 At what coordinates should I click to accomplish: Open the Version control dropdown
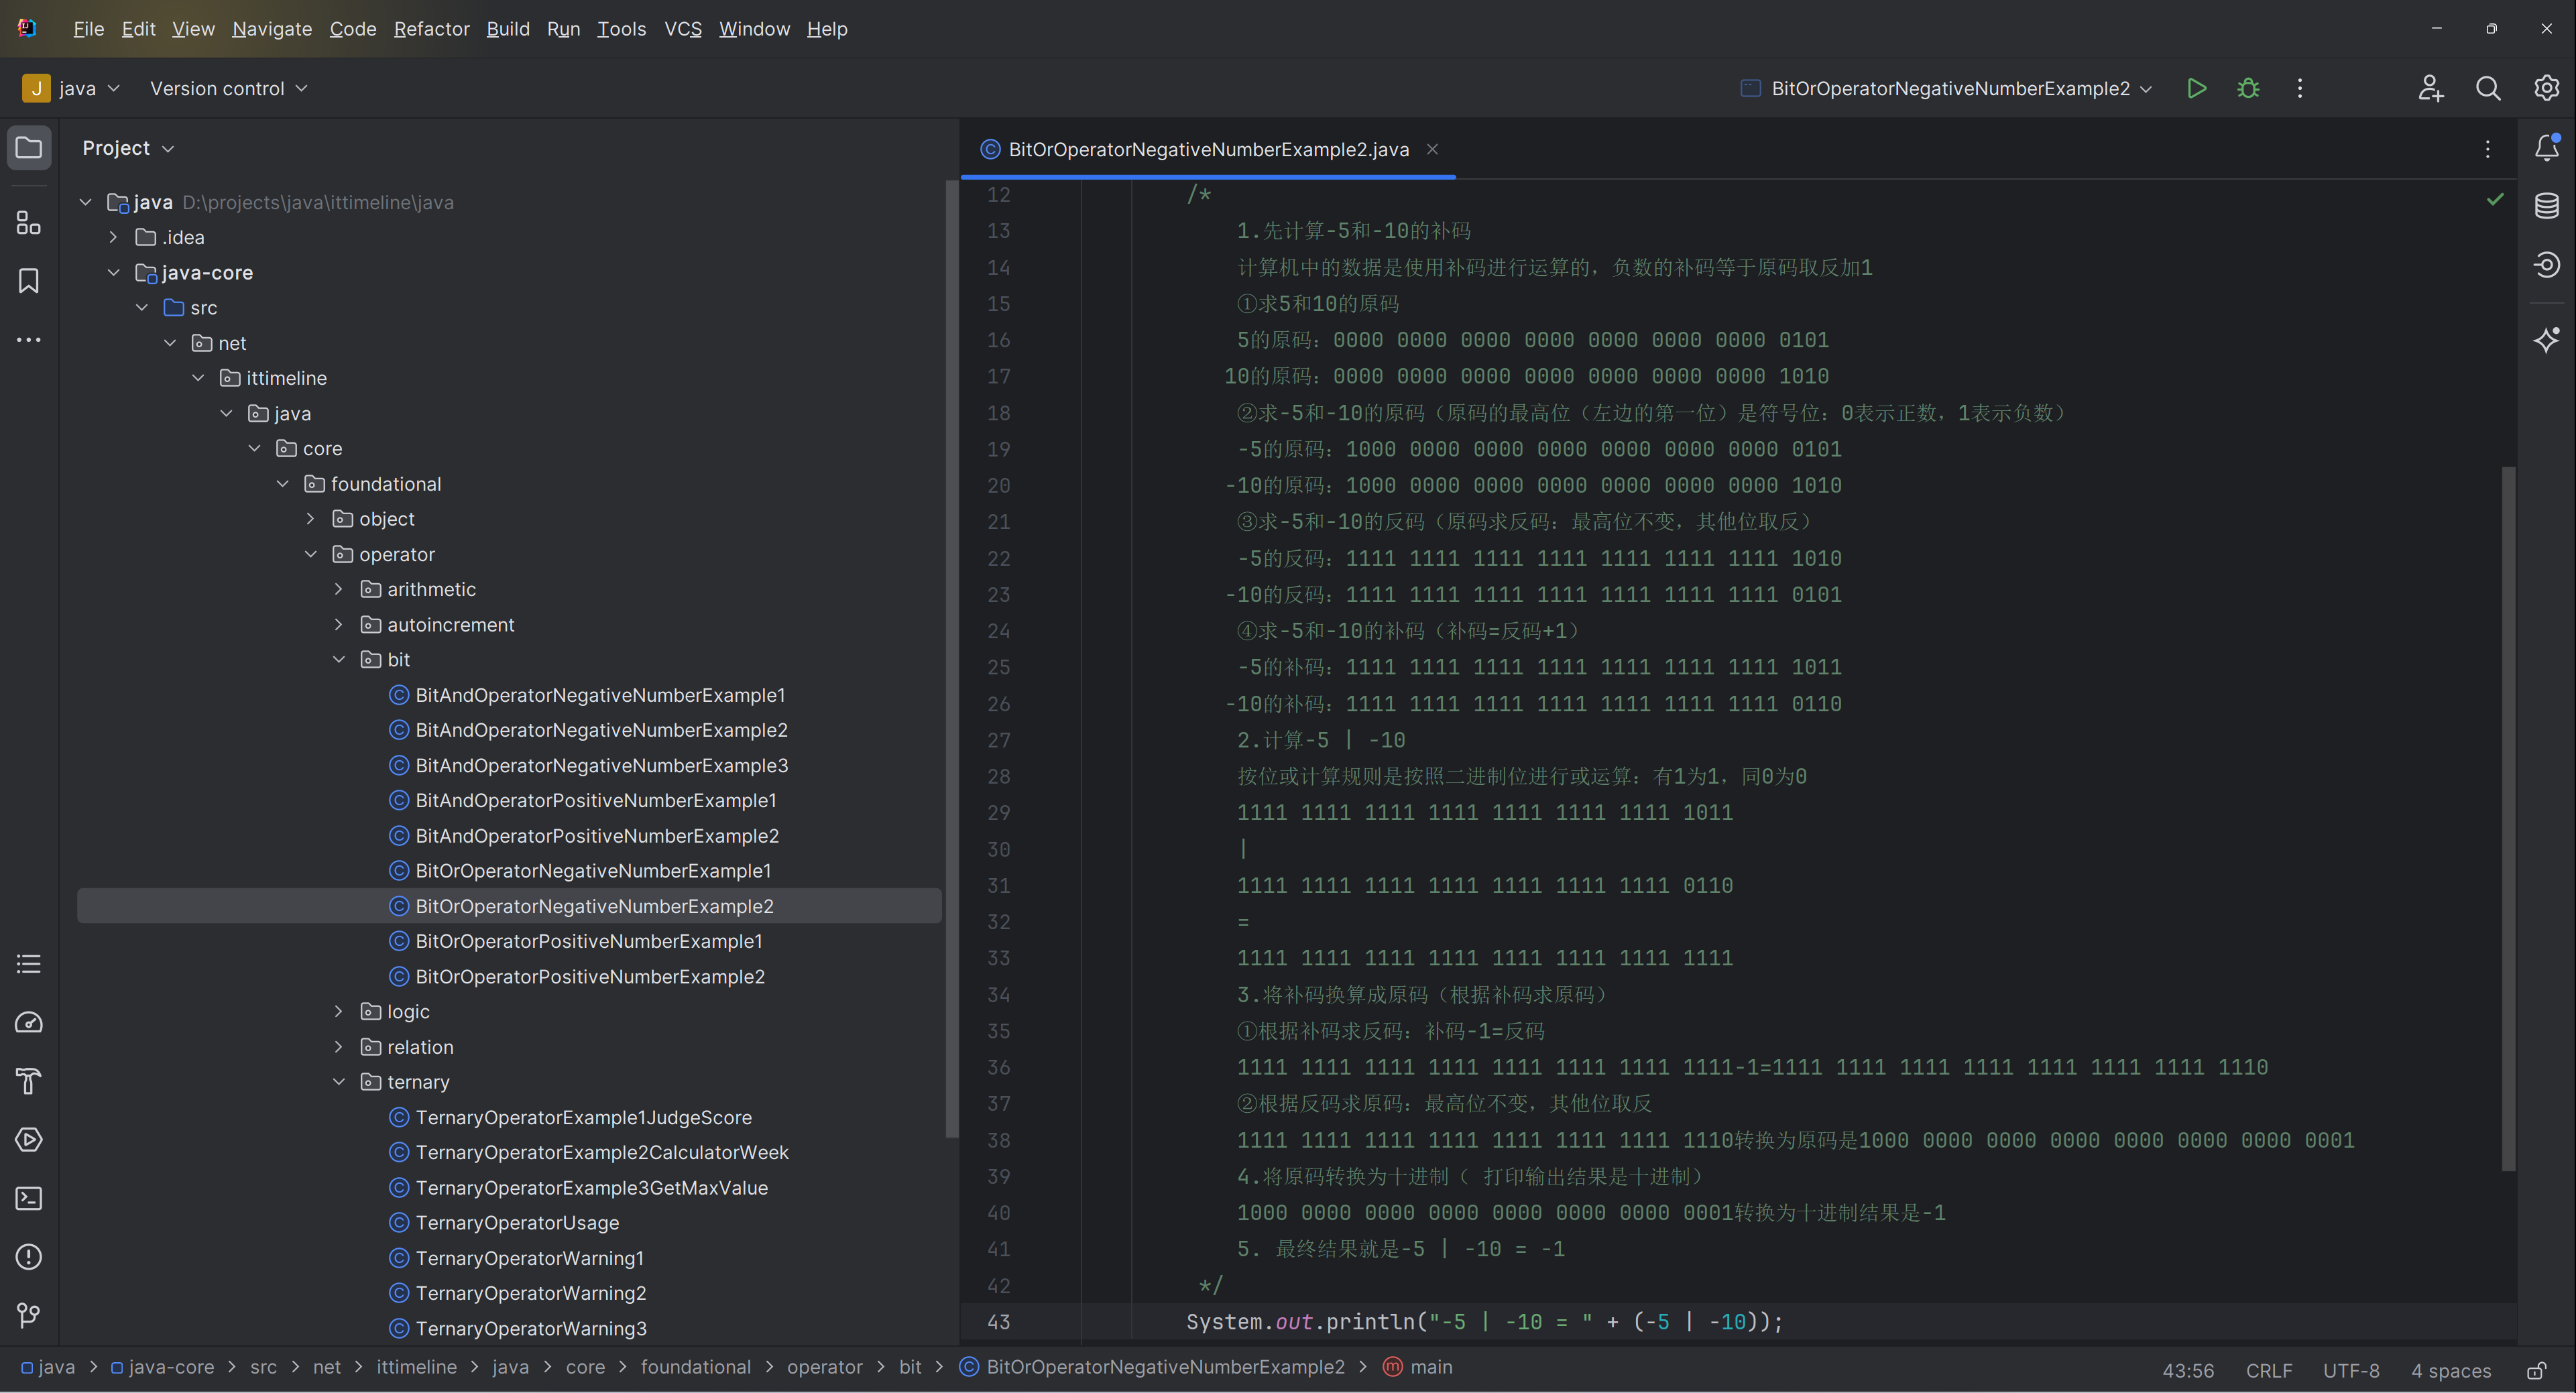228,88
